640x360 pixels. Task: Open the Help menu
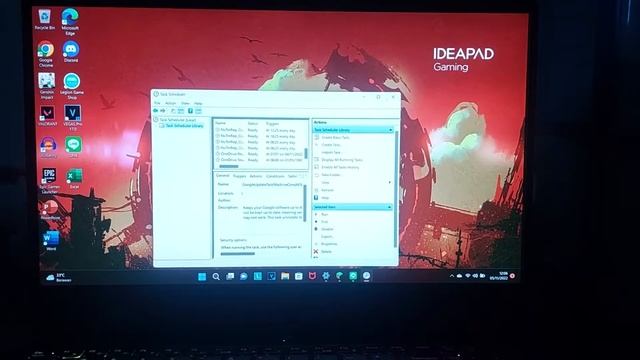pos(198,103)
